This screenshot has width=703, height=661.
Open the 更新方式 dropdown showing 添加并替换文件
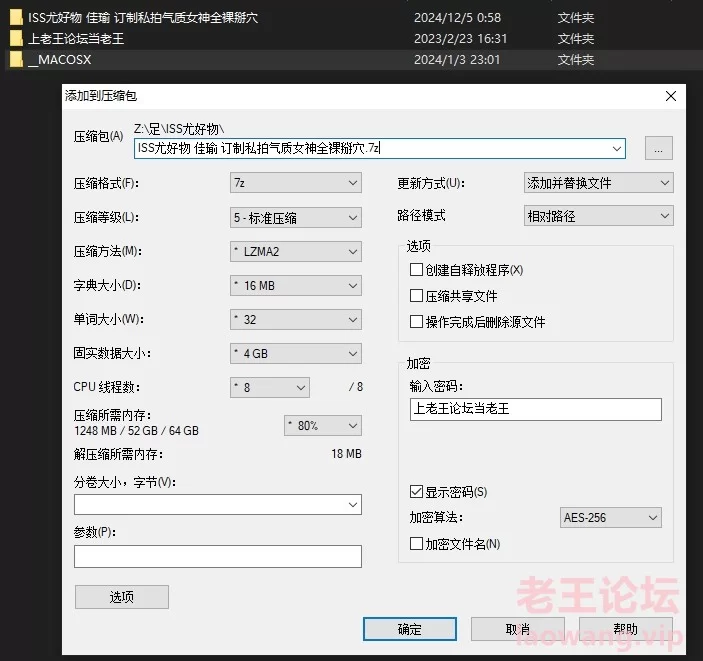coord(599,183)
